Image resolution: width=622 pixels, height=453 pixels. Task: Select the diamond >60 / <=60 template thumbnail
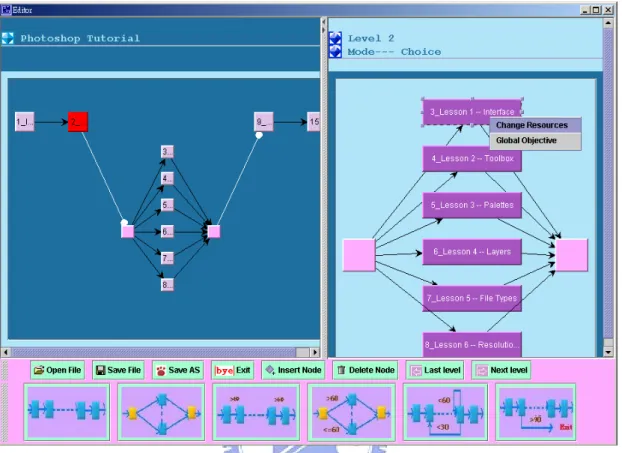pos(351,412)
